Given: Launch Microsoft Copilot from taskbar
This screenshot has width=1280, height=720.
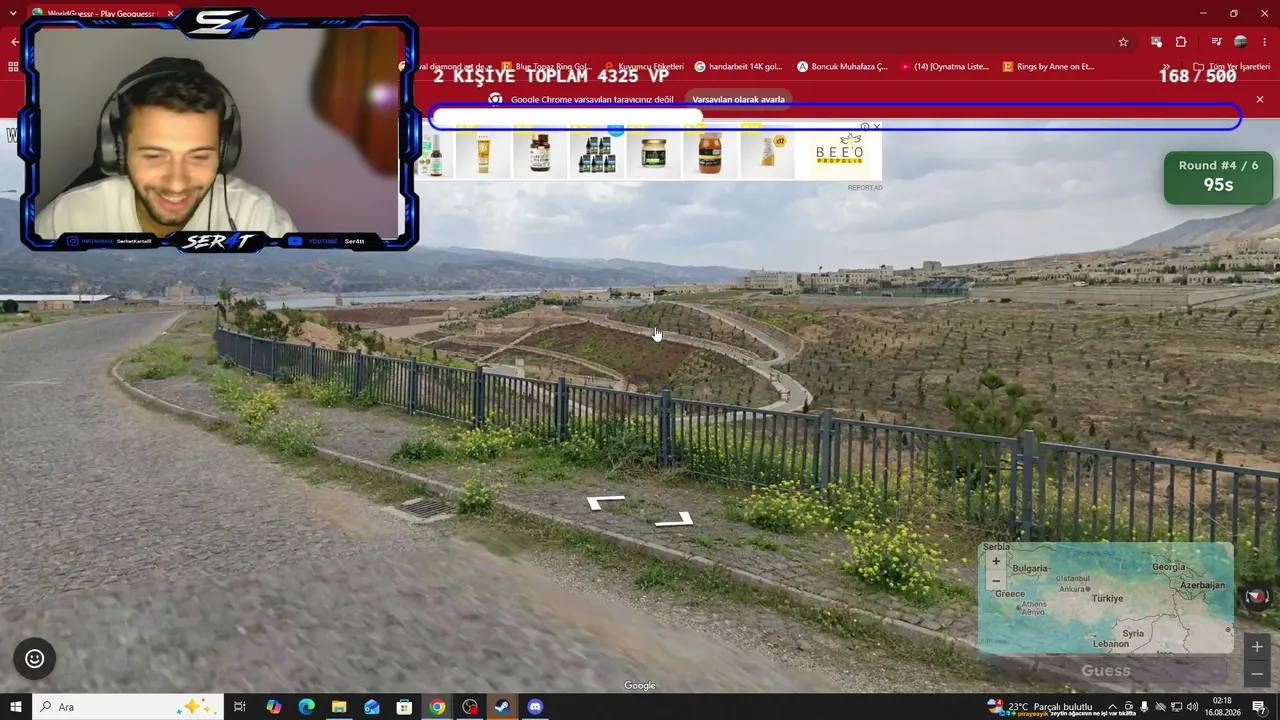Looking at the screenshot, I should 274,707.
